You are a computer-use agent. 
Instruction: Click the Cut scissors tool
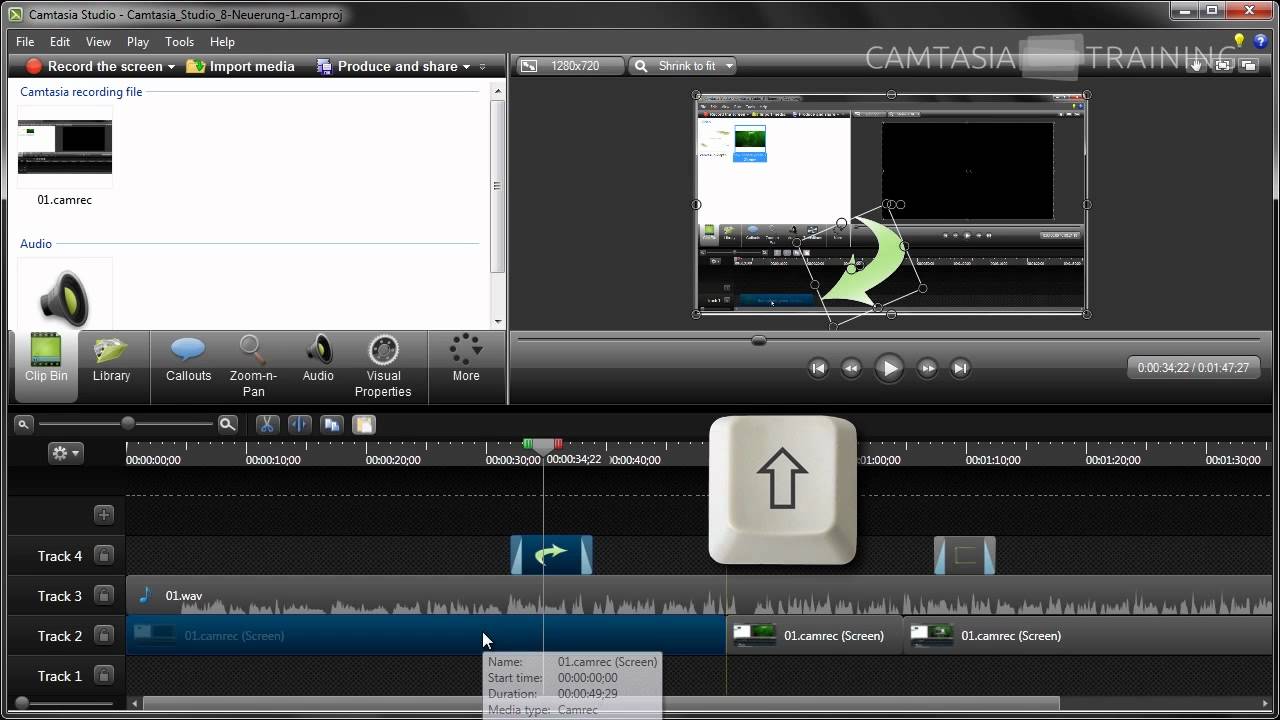(266, 424)
